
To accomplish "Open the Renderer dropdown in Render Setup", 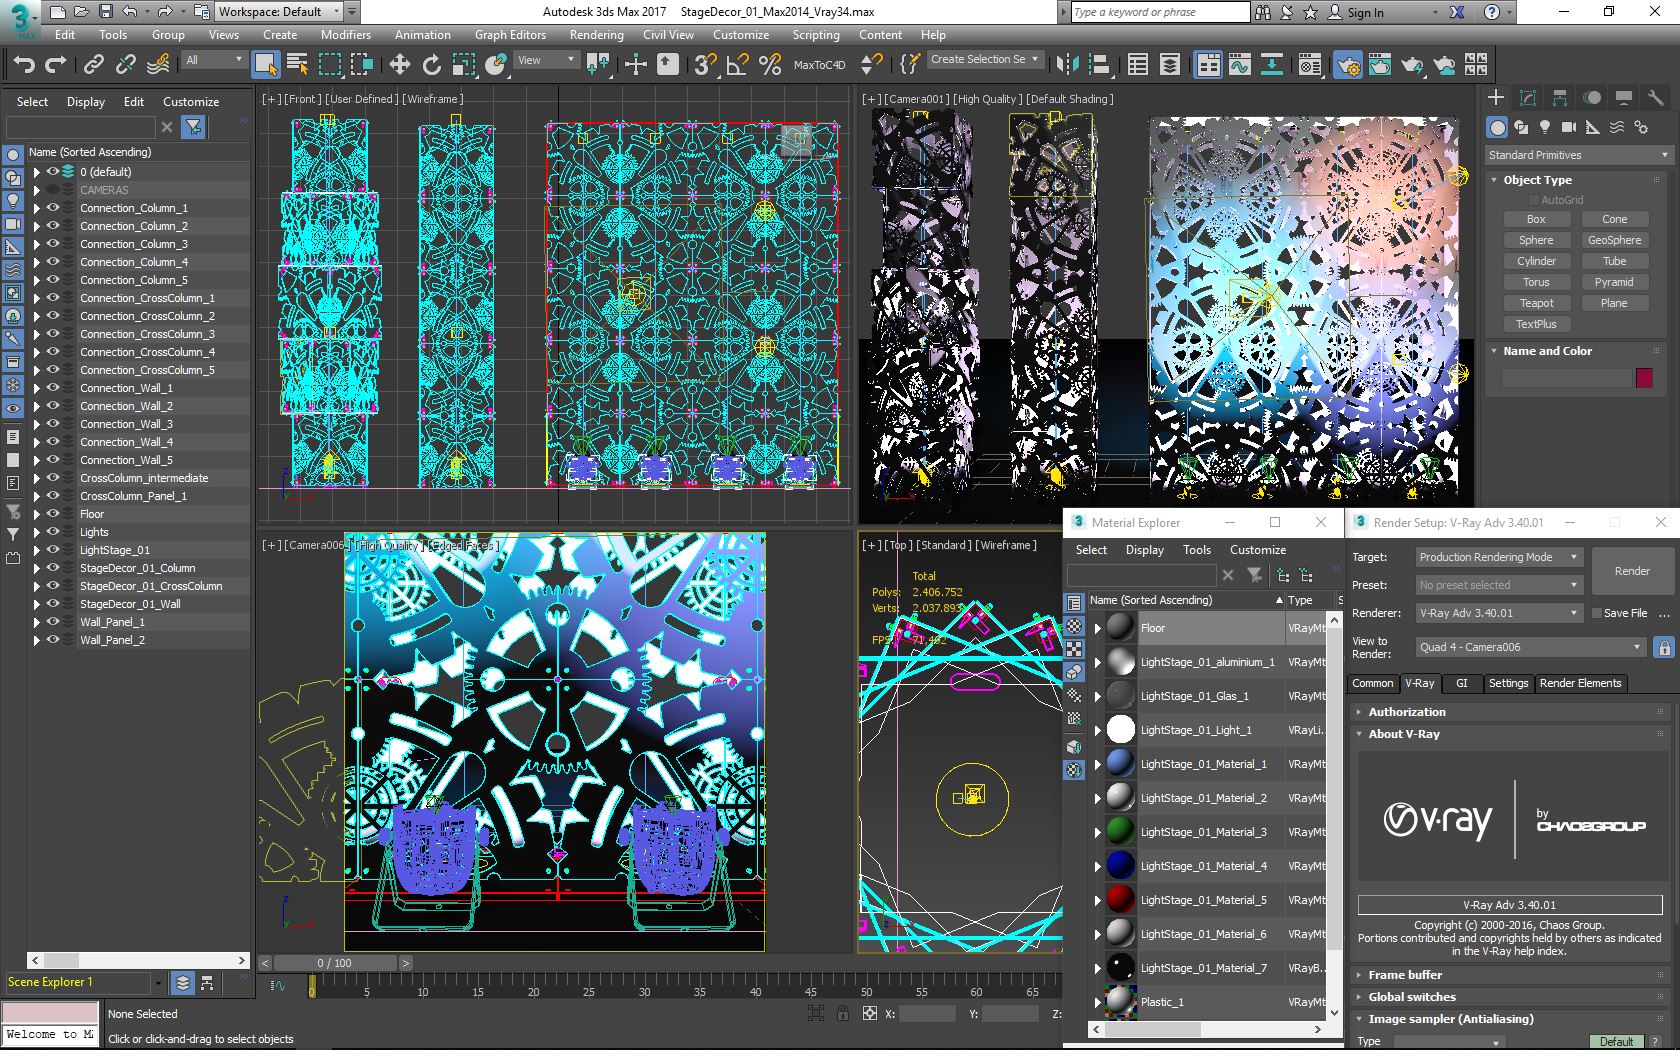I will pyautogui.click(x=1497, y=613).
